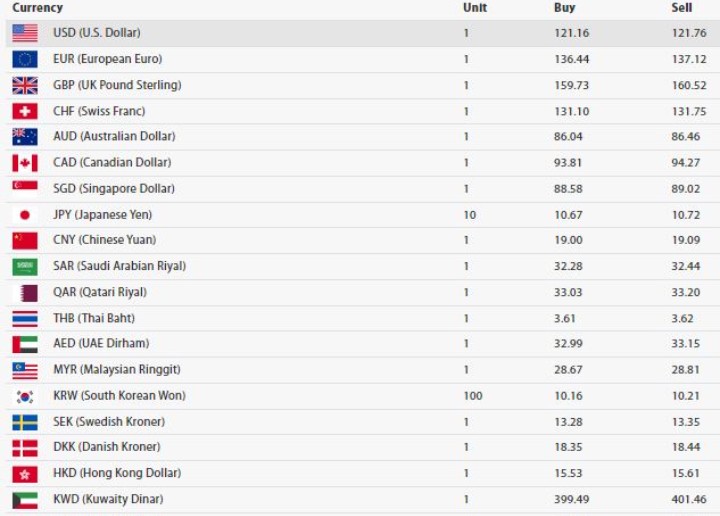The height and width of the screenshot is (516, 720).
Task: Click the Kuwait flag icon
Action: pyautogui.click(x=25, y=500)
